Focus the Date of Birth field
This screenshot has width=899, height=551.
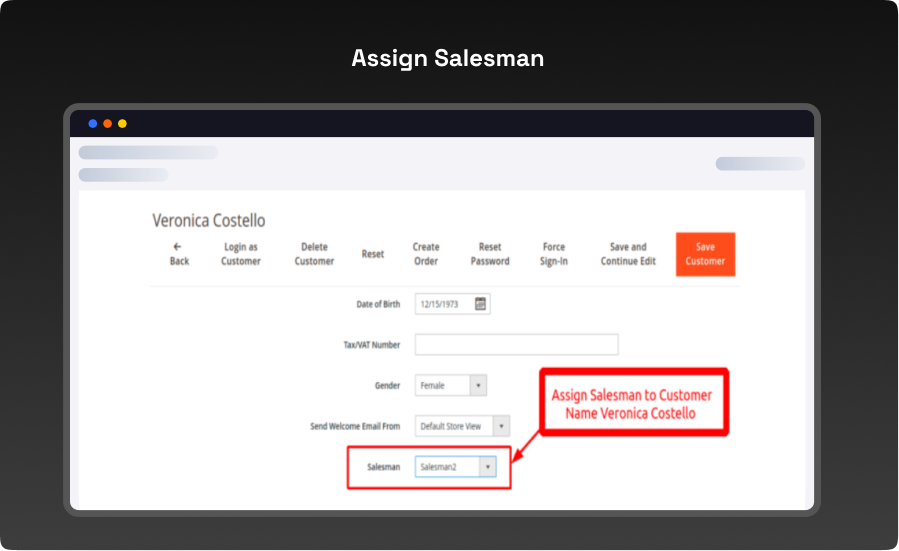tap(443, 304)
